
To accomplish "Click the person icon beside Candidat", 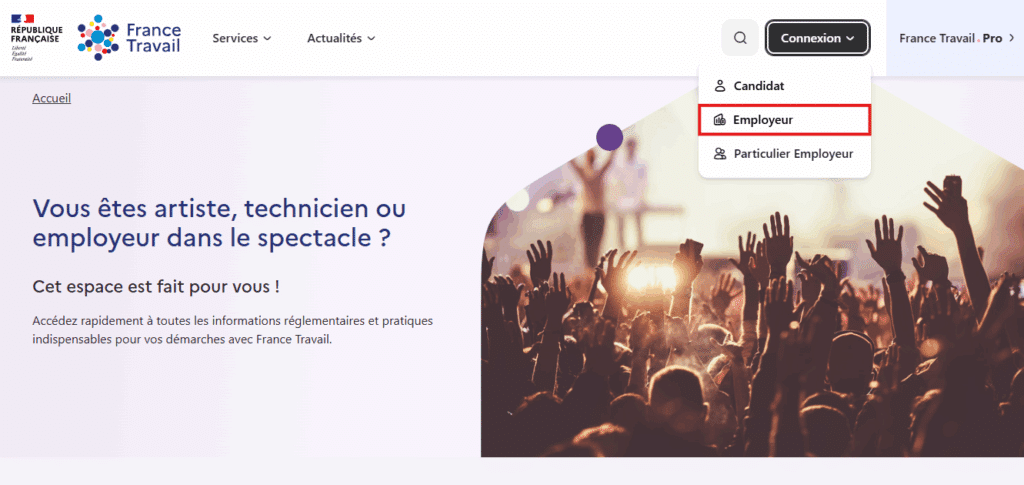I will [x=719, y=86].
